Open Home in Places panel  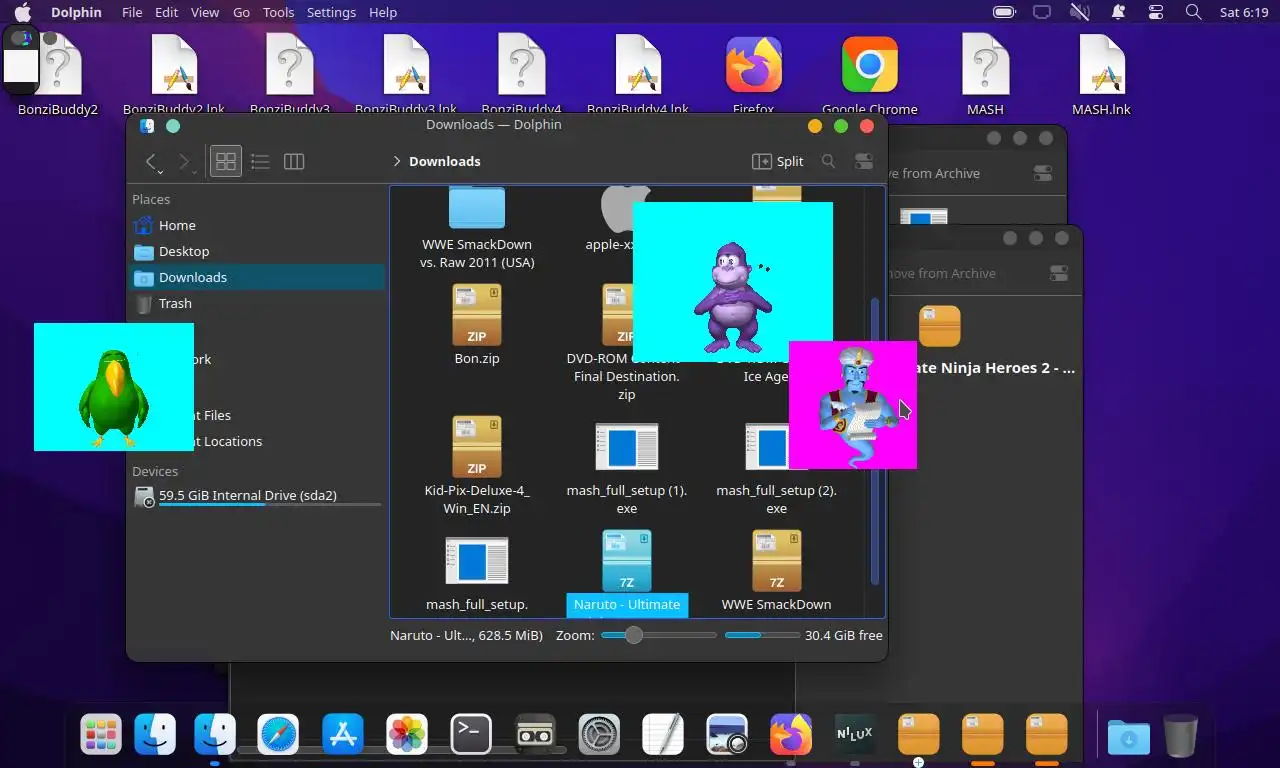point(257,225)
